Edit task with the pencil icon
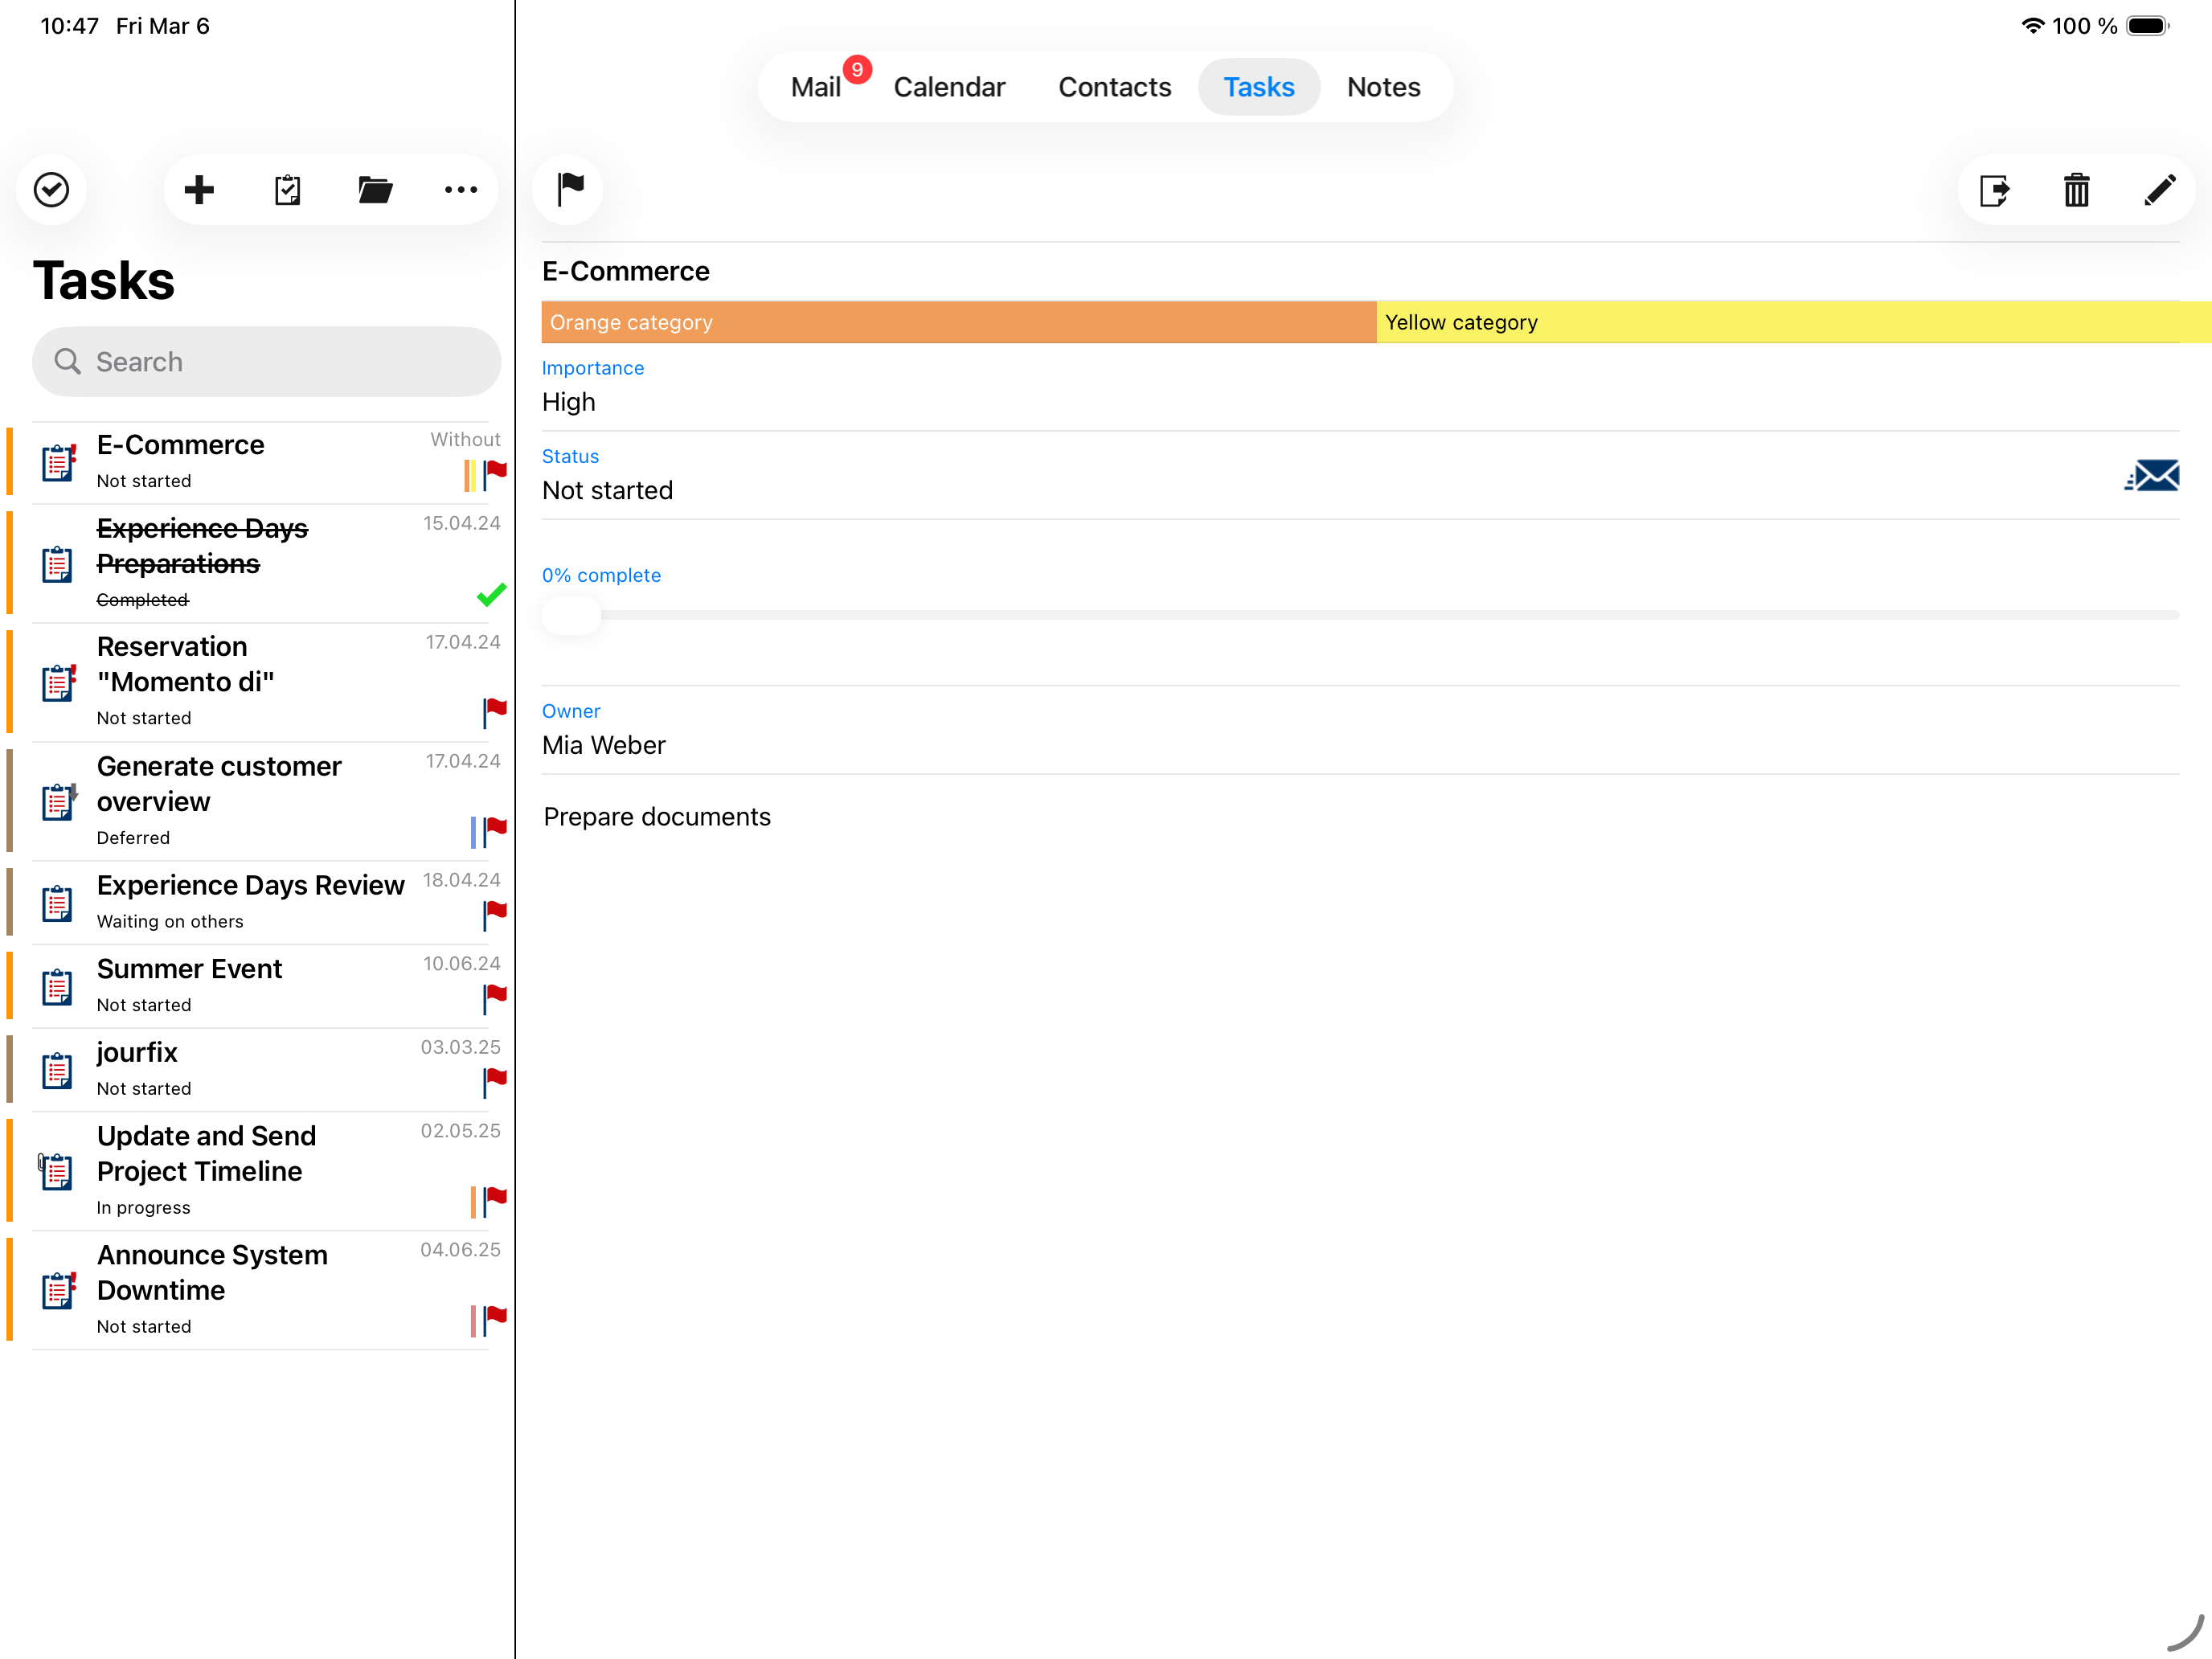 tap(2160, 190)
